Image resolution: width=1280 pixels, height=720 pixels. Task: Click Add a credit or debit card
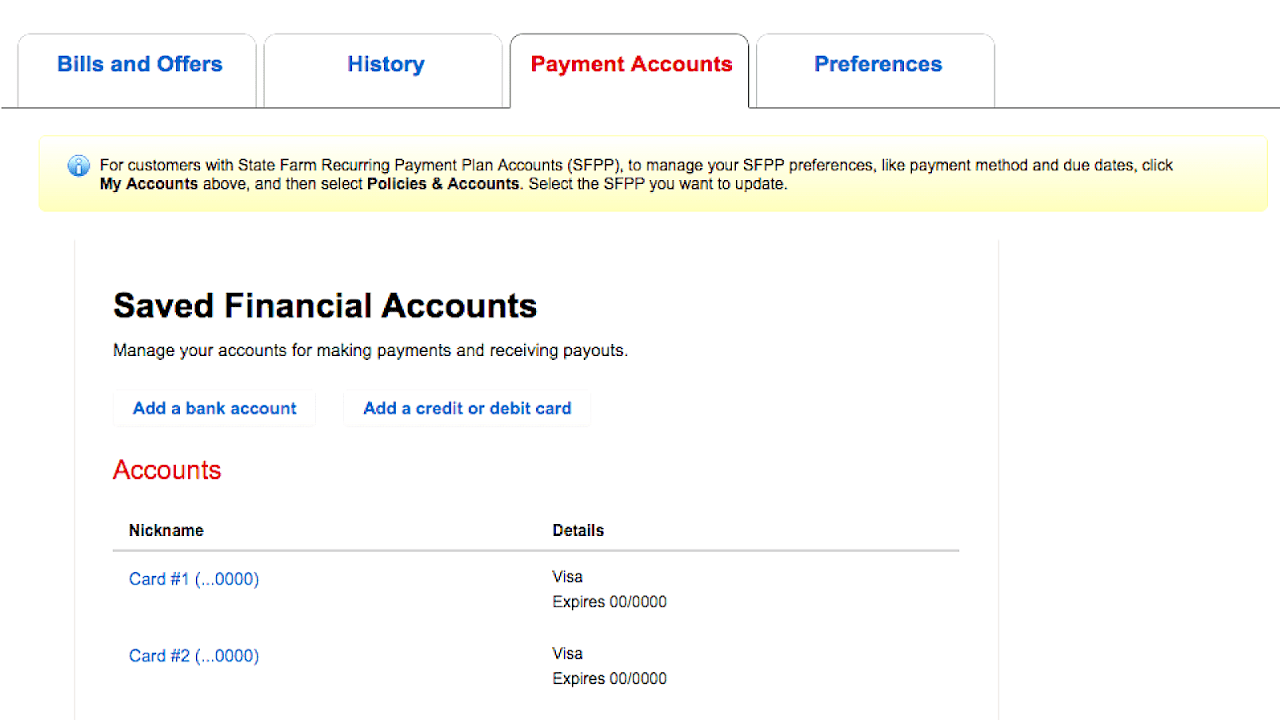pos(467,408)
